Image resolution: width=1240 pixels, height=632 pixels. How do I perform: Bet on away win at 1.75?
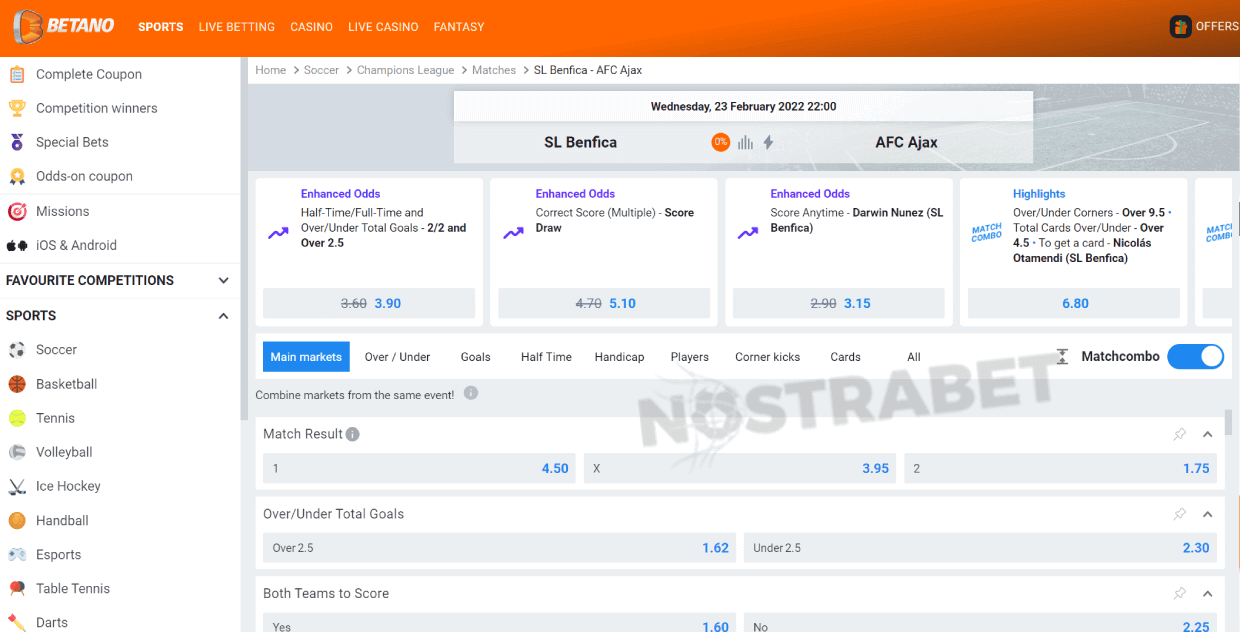(x=1060, y=468)
